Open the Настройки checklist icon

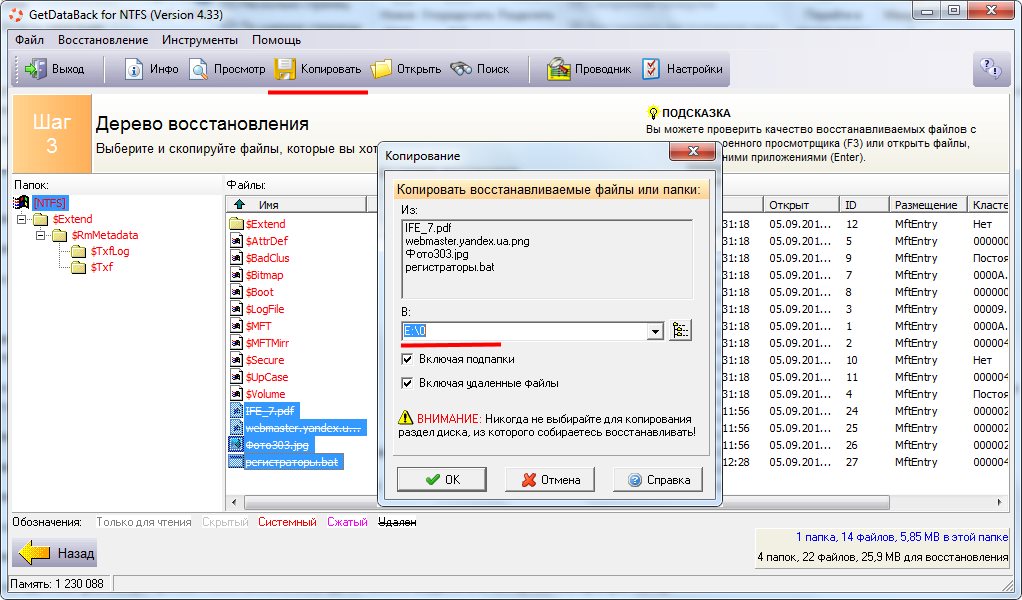point(651,69)
